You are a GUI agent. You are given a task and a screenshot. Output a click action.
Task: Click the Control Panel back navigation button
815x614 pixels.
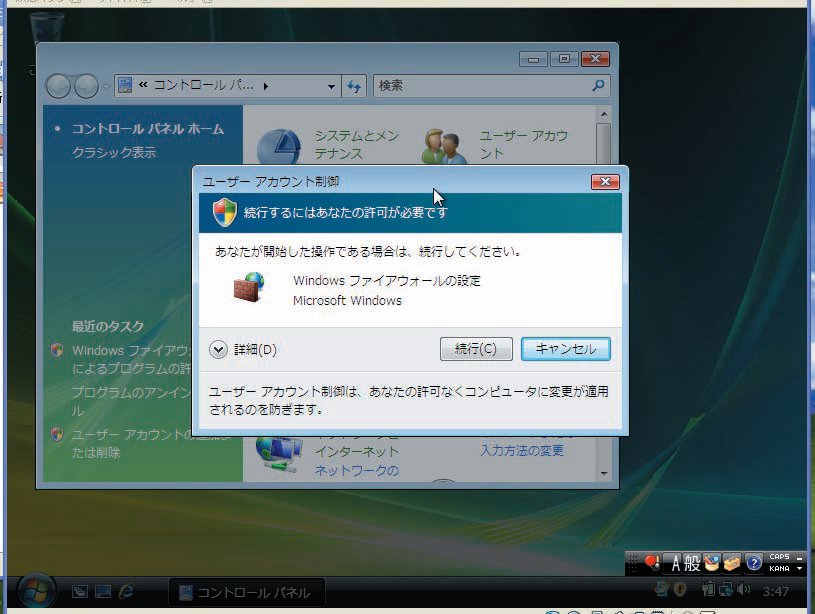pyautogui.click(x=59, y=86)
